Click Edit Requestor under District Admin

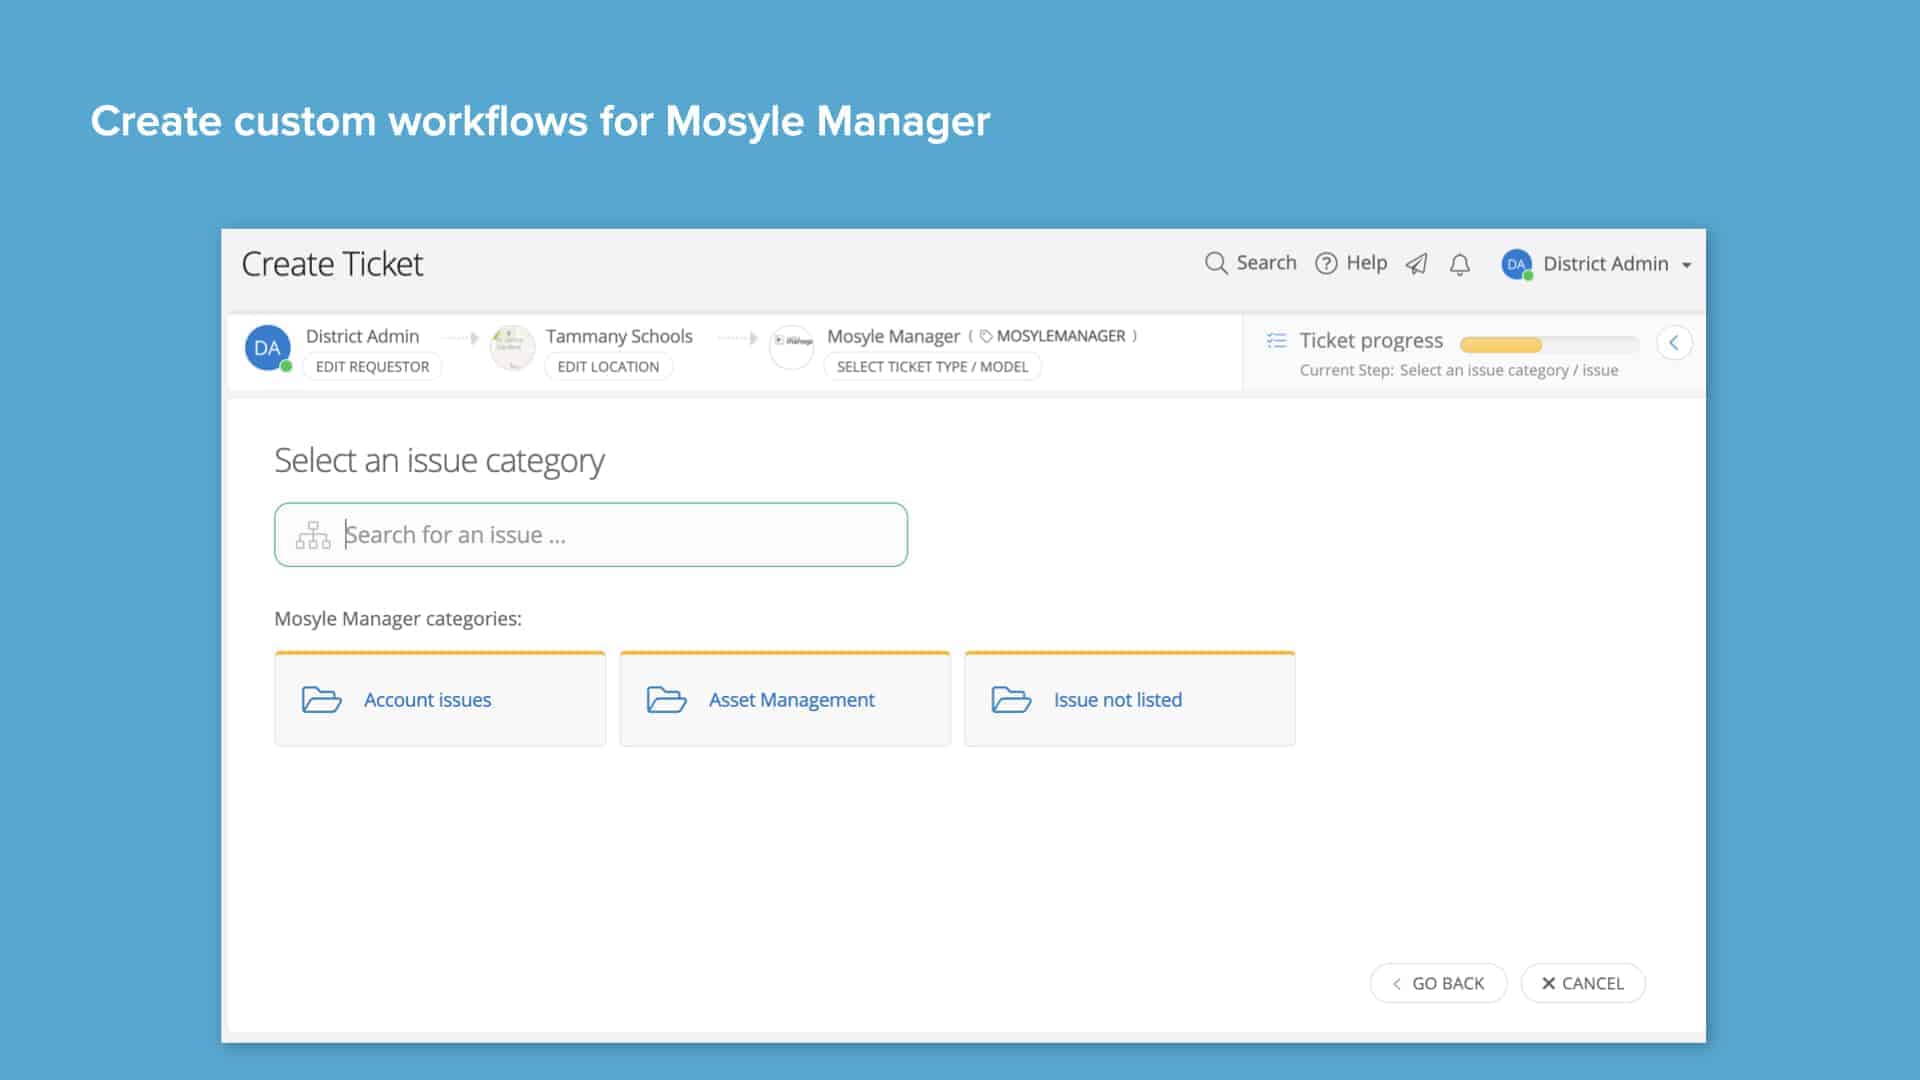tap(371, 366)
